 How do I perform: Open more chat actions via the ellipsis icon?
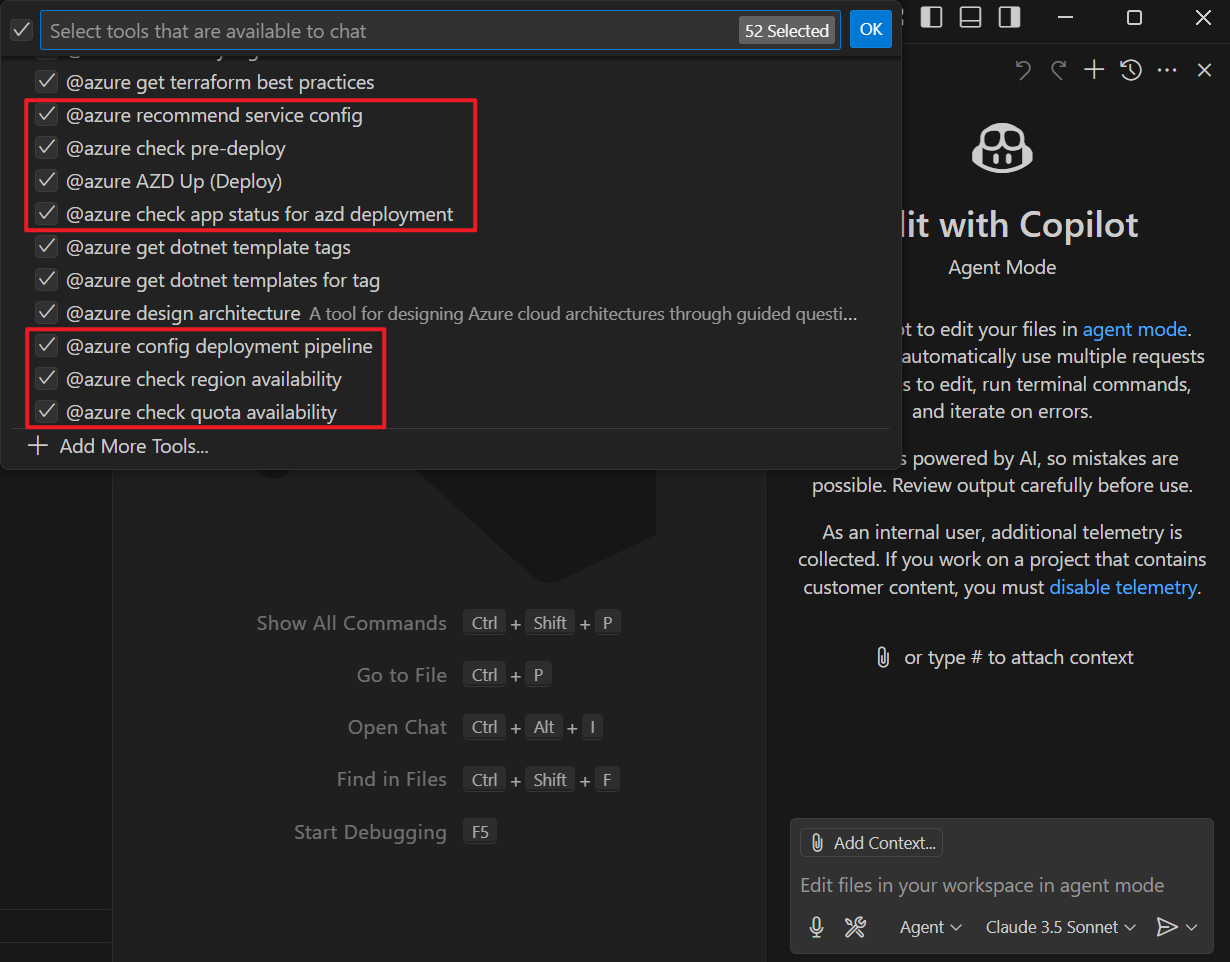click(1166, 70)
